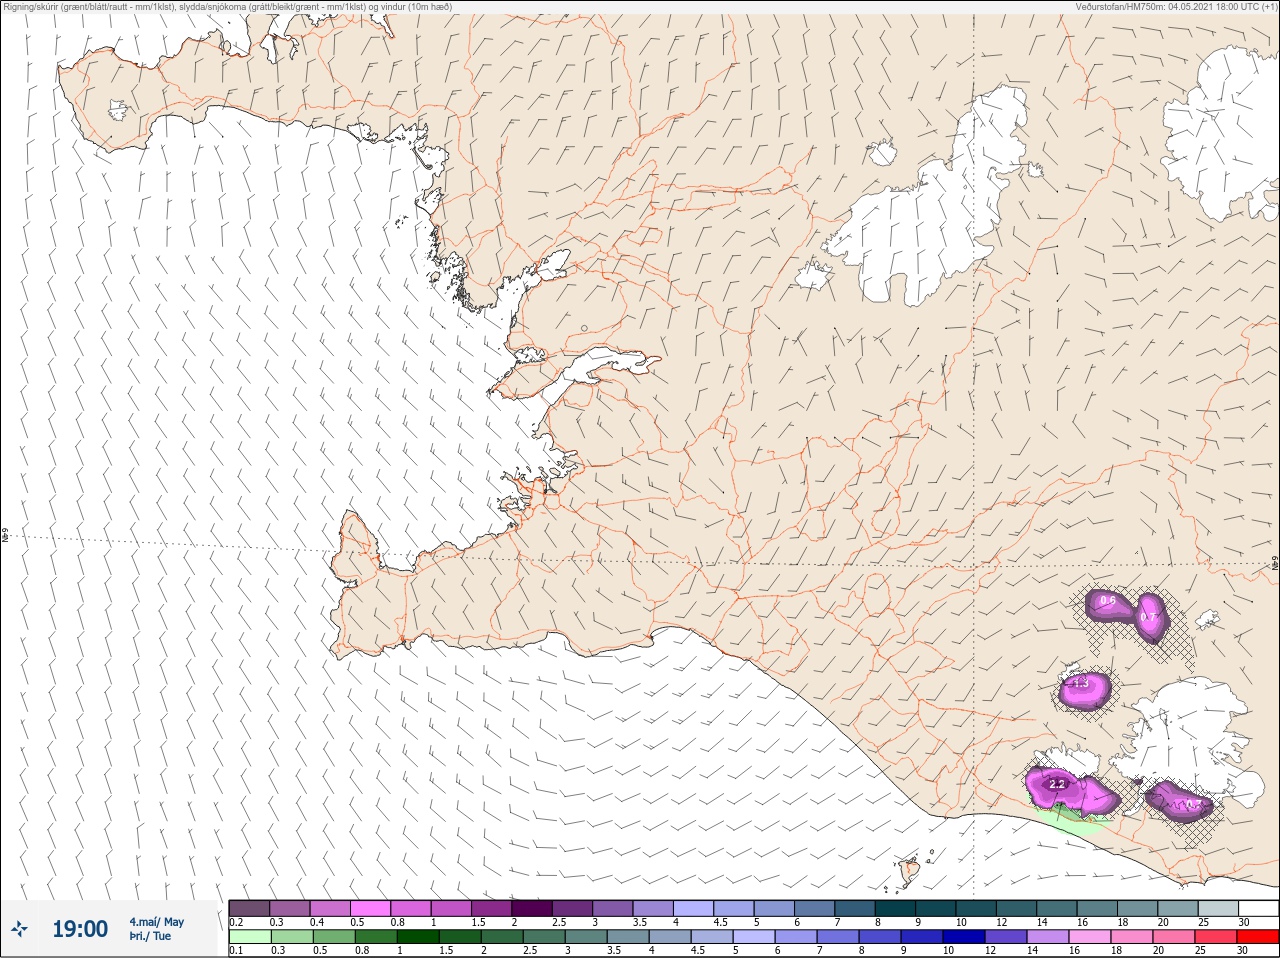The image size is (1280, 958).
Task: Click the 0.7 value next to the 0.6 cell
Action: [1150, 618]
